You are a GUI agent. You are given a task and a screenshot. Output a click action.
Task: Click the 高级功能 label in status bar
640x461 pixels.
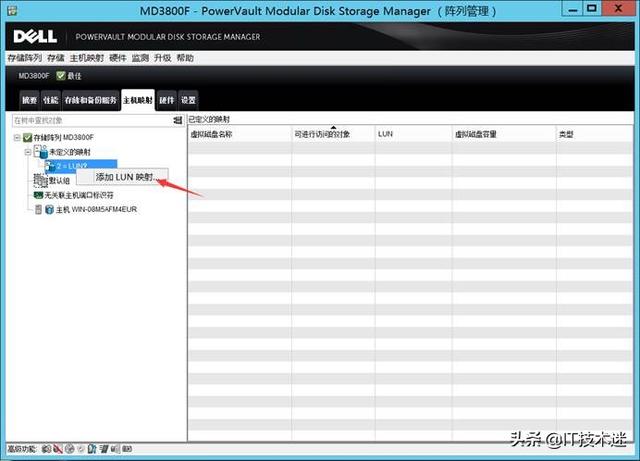click(22, 449)
